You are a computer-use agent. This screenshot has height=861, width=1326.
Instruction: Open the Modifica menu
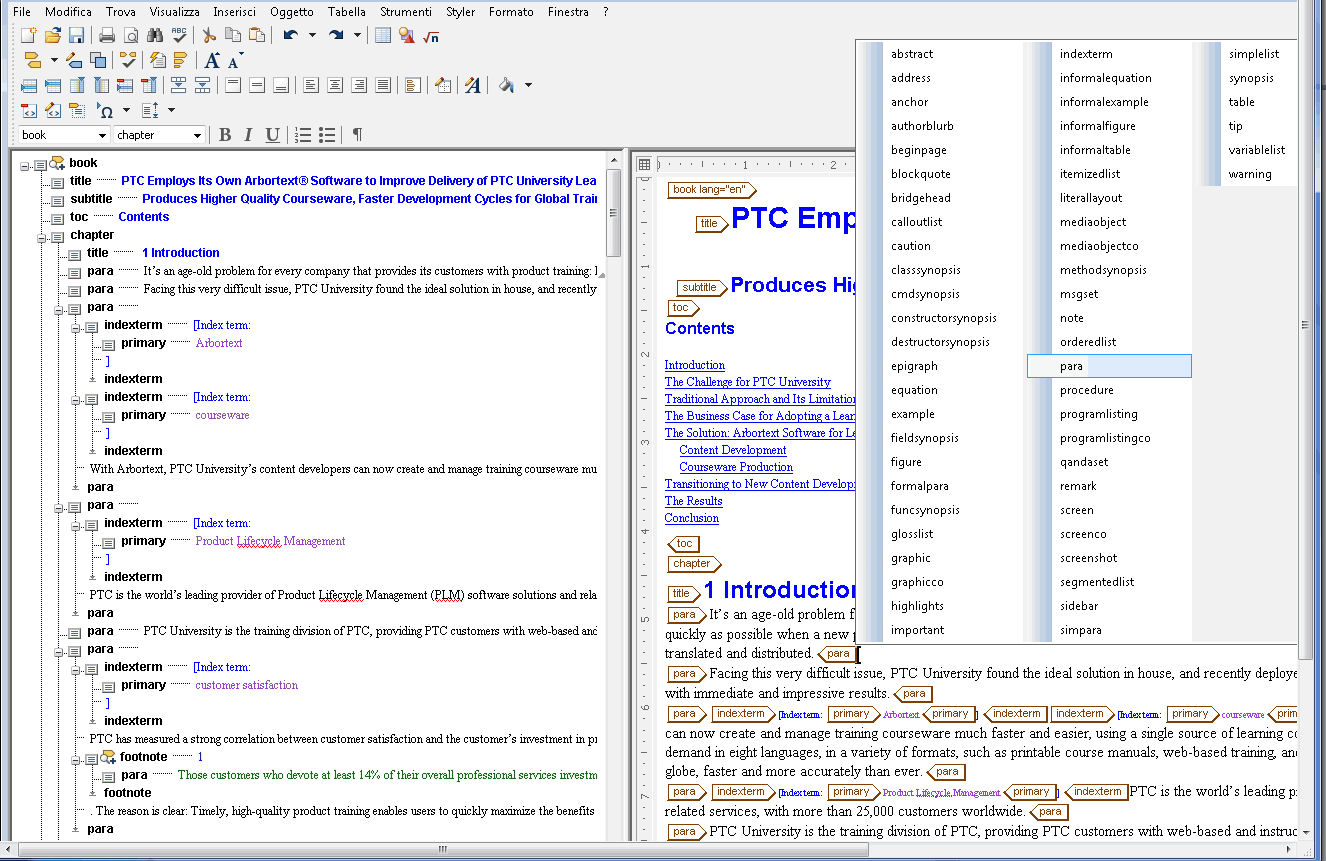tap(68, 12)
